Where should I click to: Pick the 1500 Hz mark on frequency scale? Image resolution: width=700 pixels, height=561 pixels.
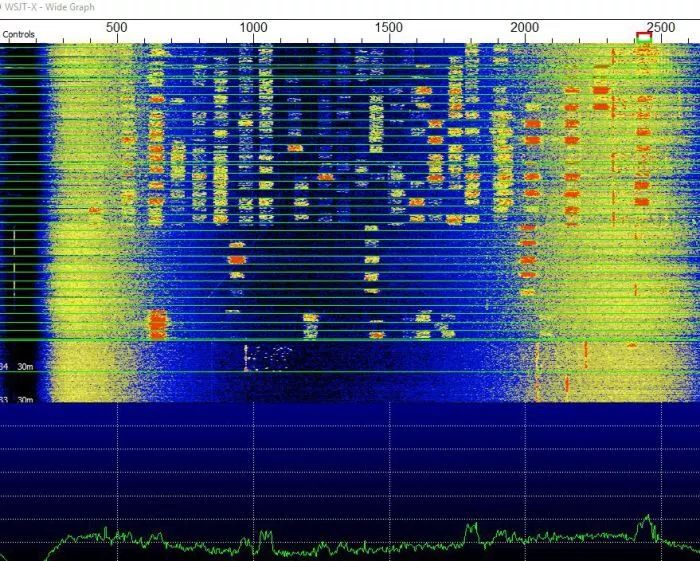(388, 27)
